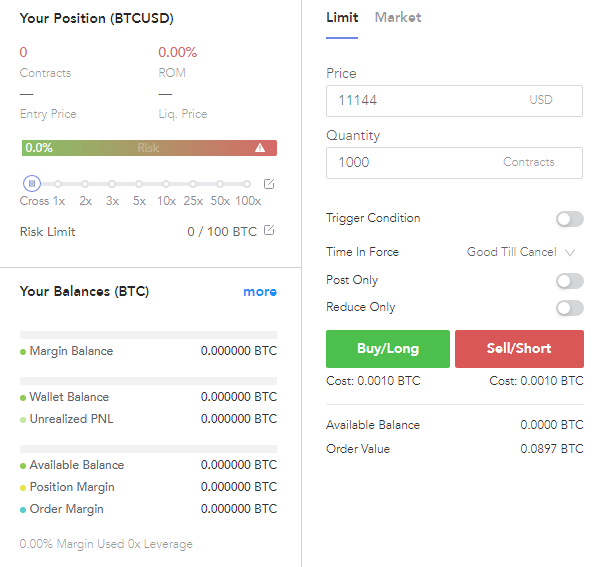Focus the Quantity contracts input

pos(415,162)
